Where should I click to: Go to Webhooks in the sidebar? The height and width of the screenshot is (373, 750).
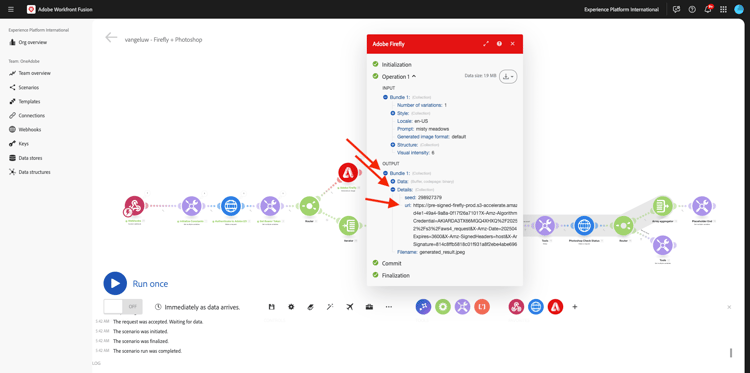tap(30, 130)
